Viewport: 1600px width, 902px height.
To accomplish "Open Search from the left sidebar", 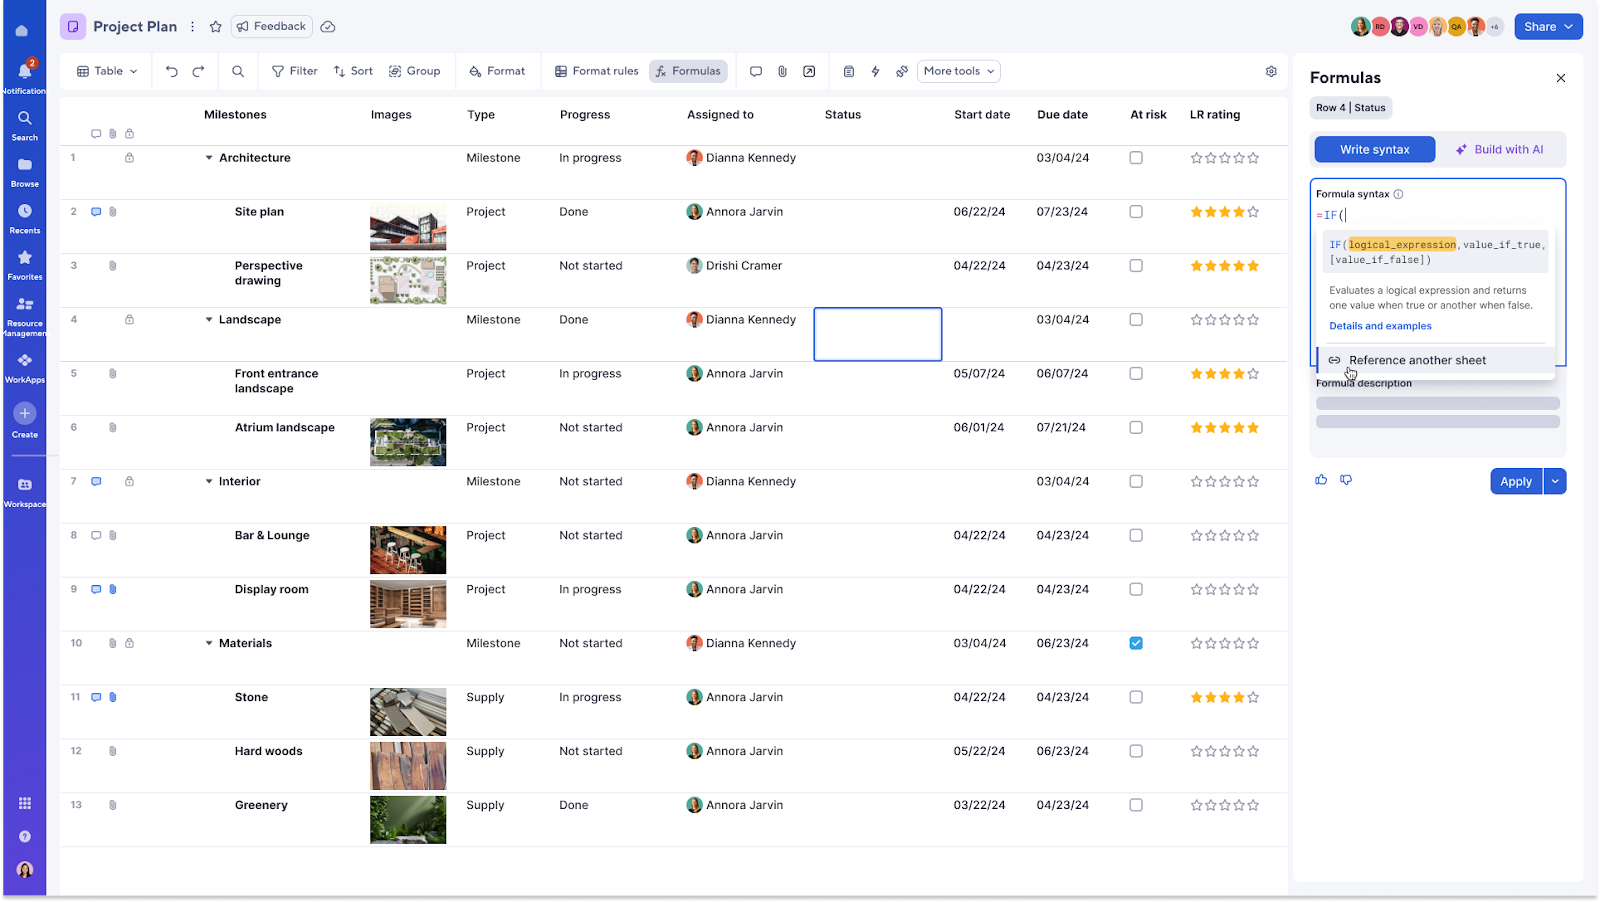I will coord(24,124).
